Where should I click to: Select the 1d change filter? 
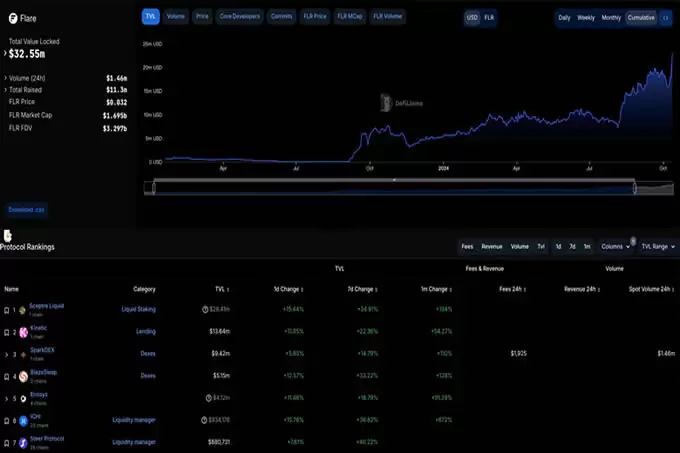(559, 247)
